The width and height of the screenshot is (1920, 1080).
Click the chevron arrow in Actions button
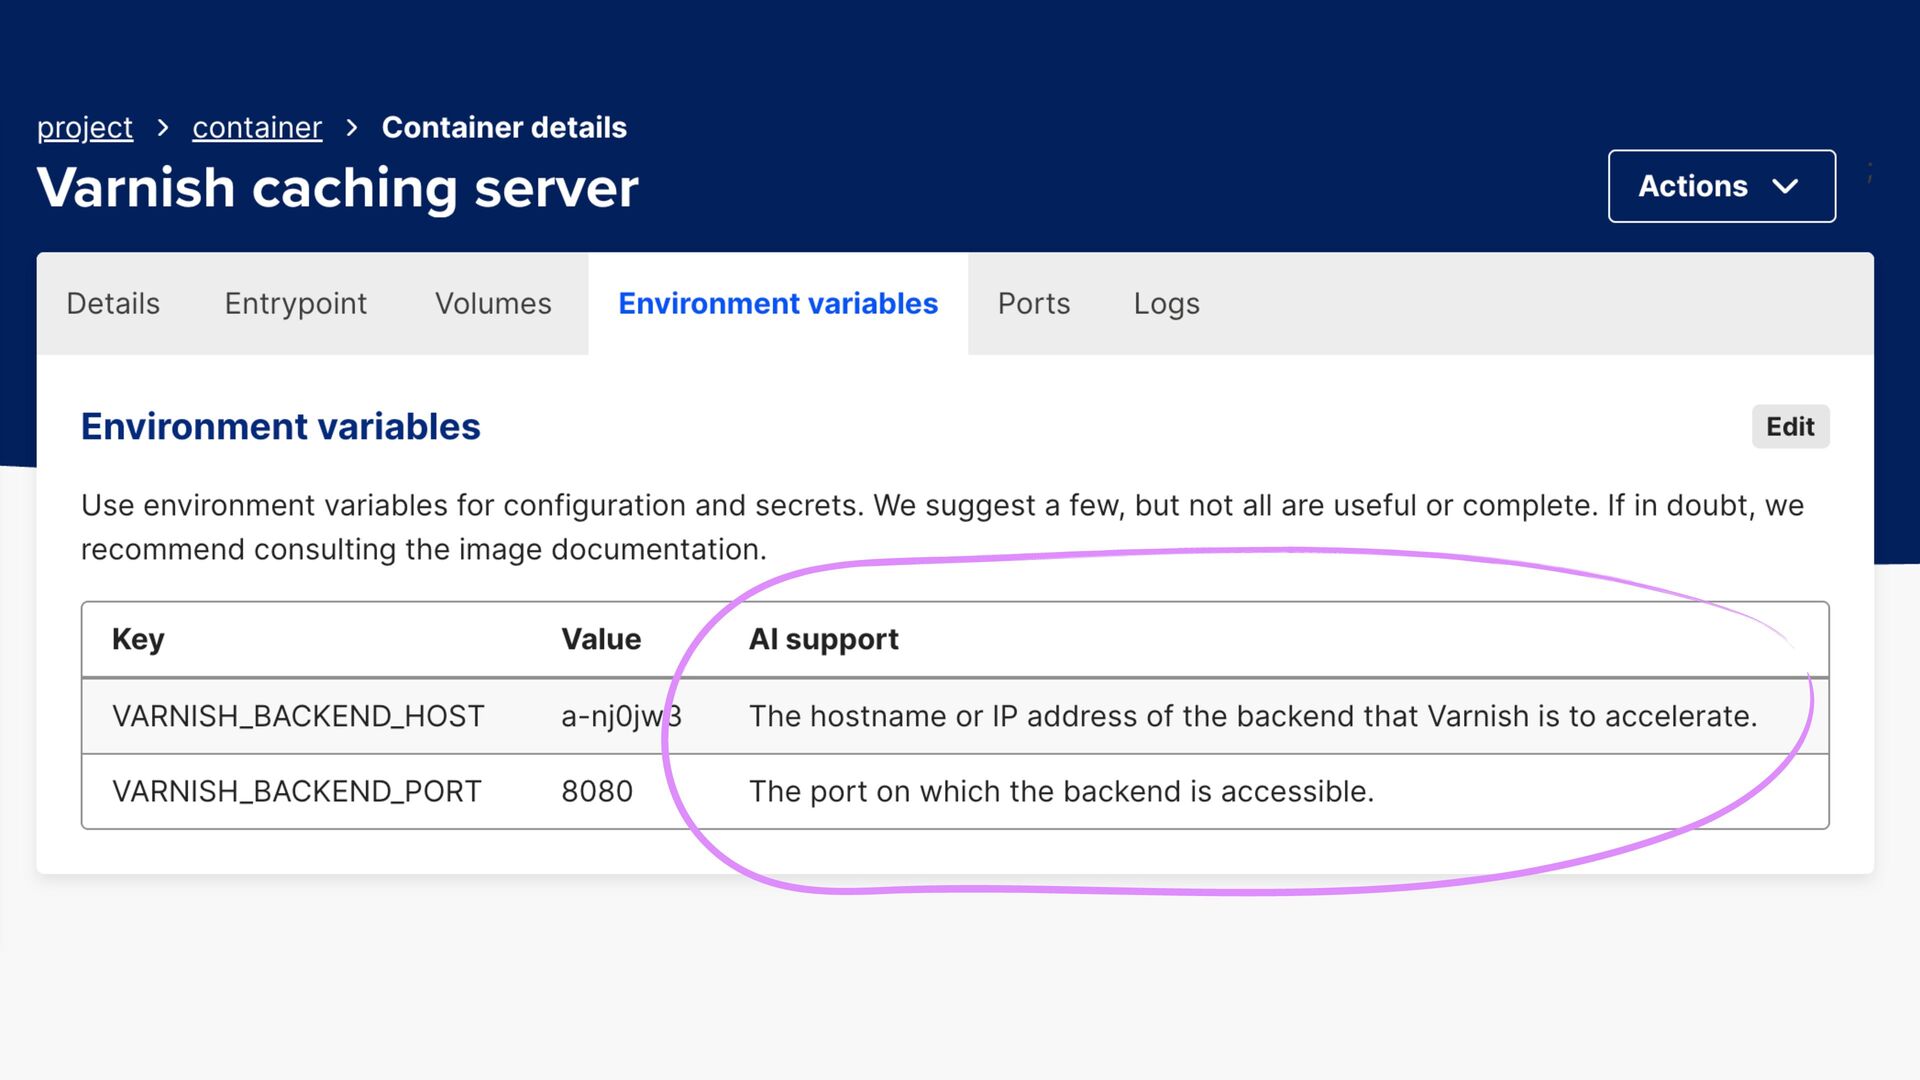[x=1785, y=187]
